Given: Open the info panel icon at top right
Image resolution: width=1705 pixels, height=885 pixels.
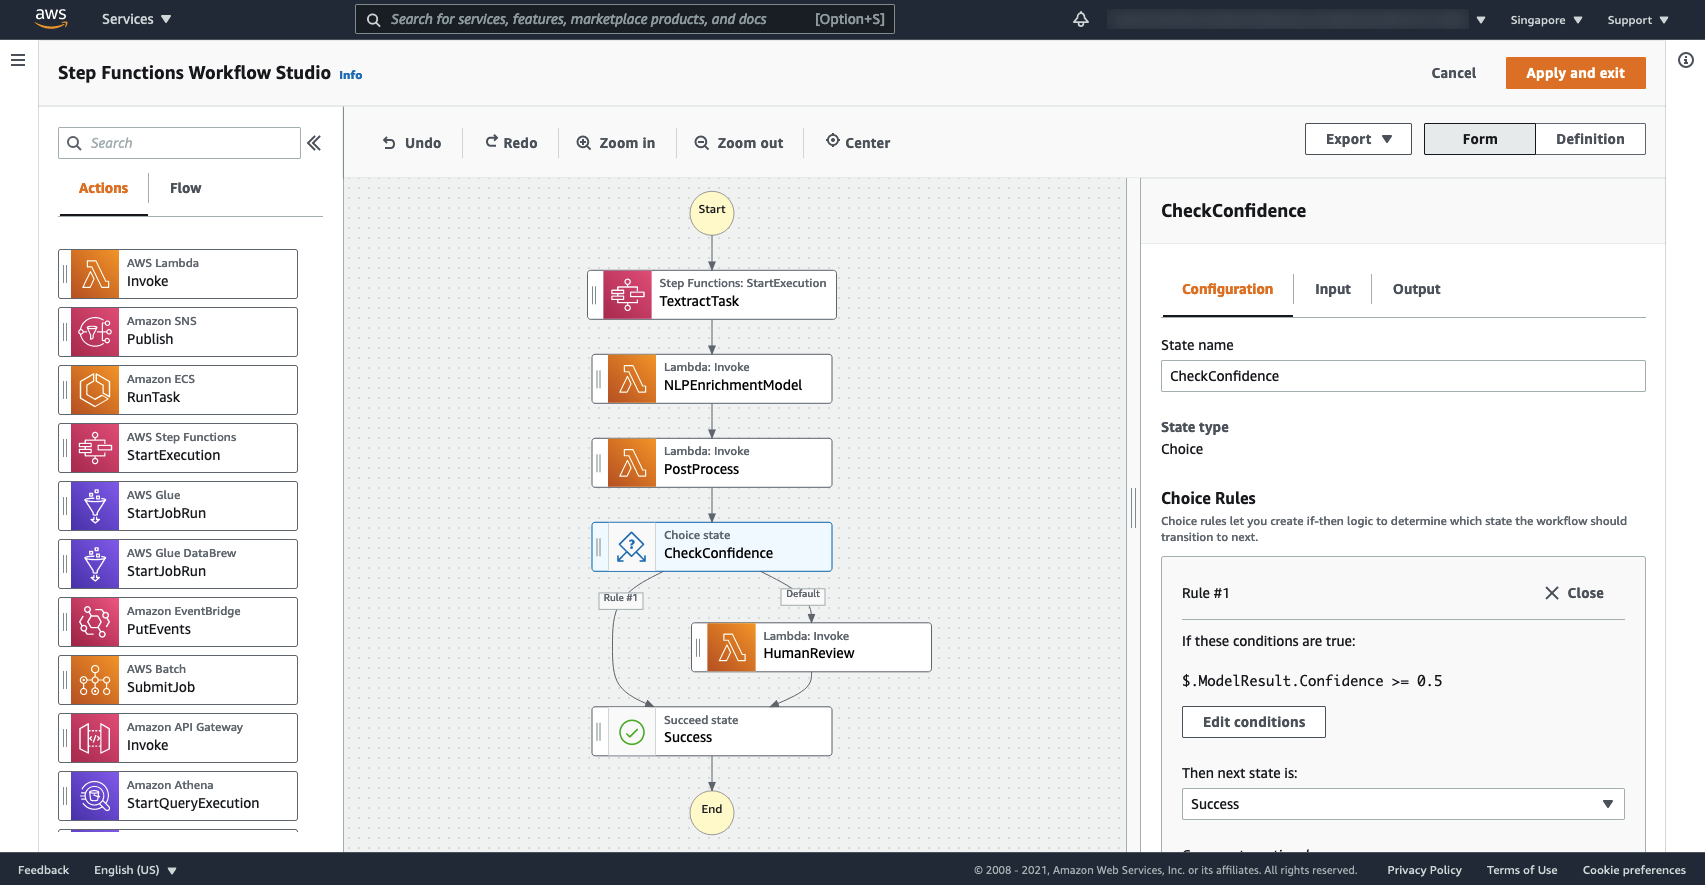Looking at the screenshot, I should click(1686, 60).
